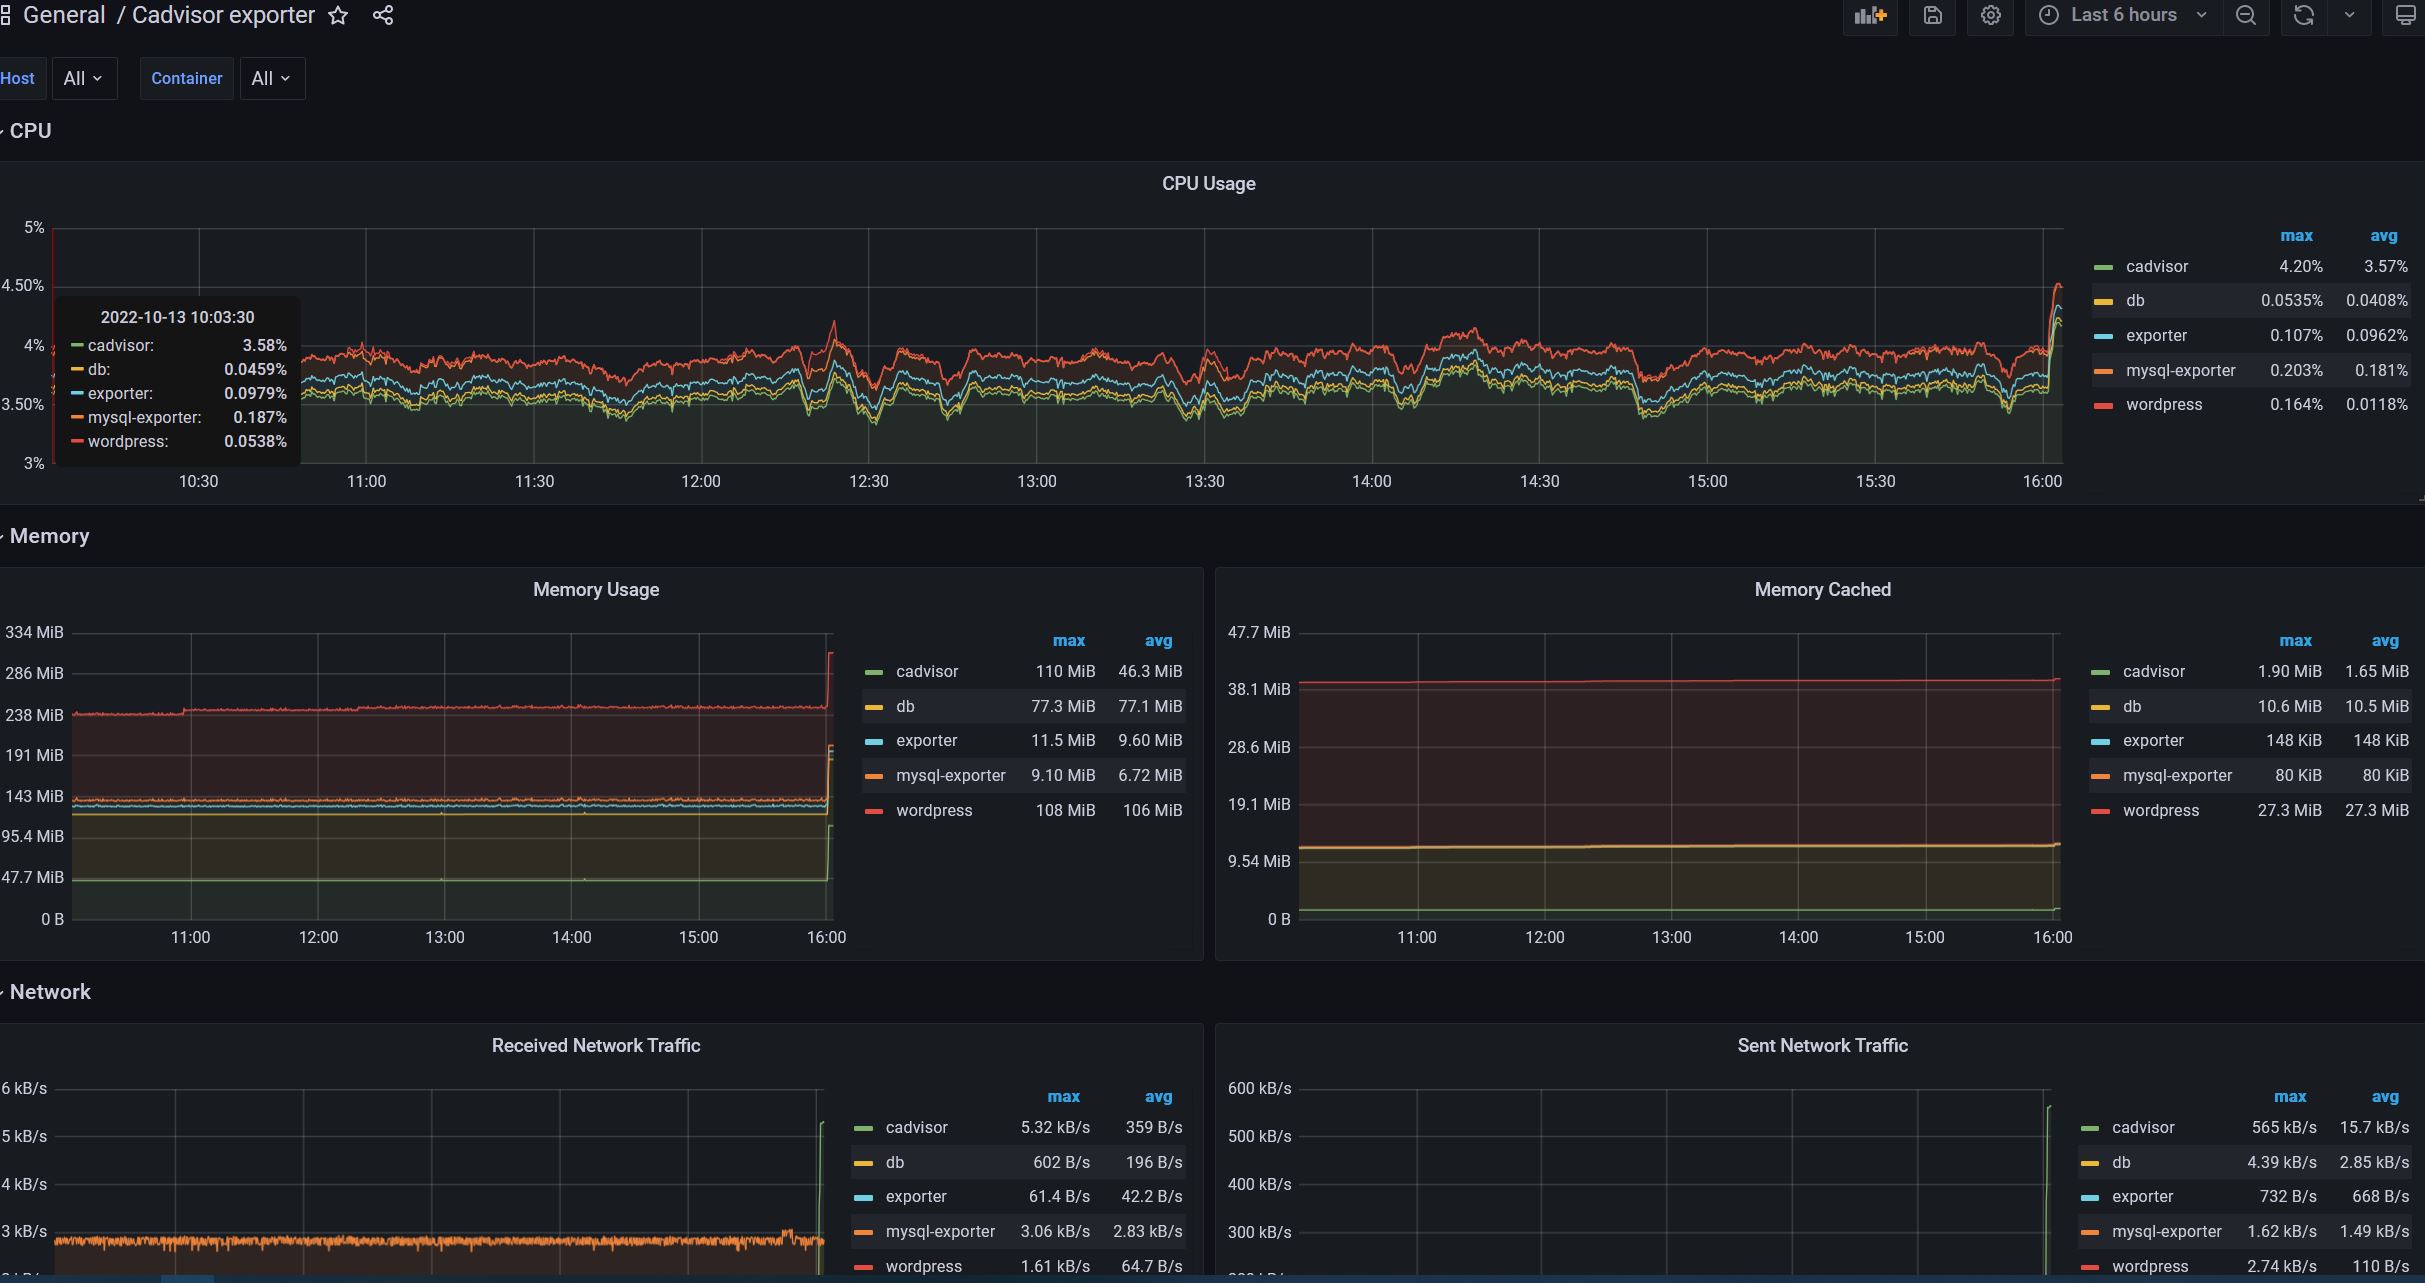Toggle db series in Memory Cached legend
Screen dimensions: 2425x1283
[2132, 707]
